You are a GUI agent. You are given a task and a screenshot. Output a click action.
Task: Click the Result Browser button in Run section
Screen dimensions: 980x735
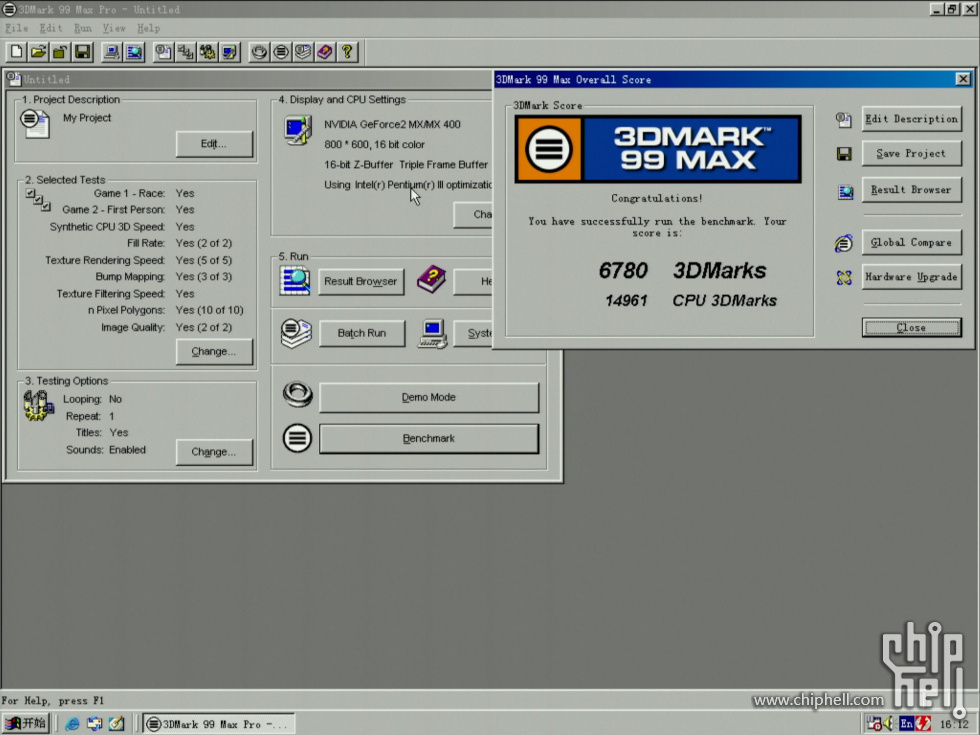(x=361, y=281)
